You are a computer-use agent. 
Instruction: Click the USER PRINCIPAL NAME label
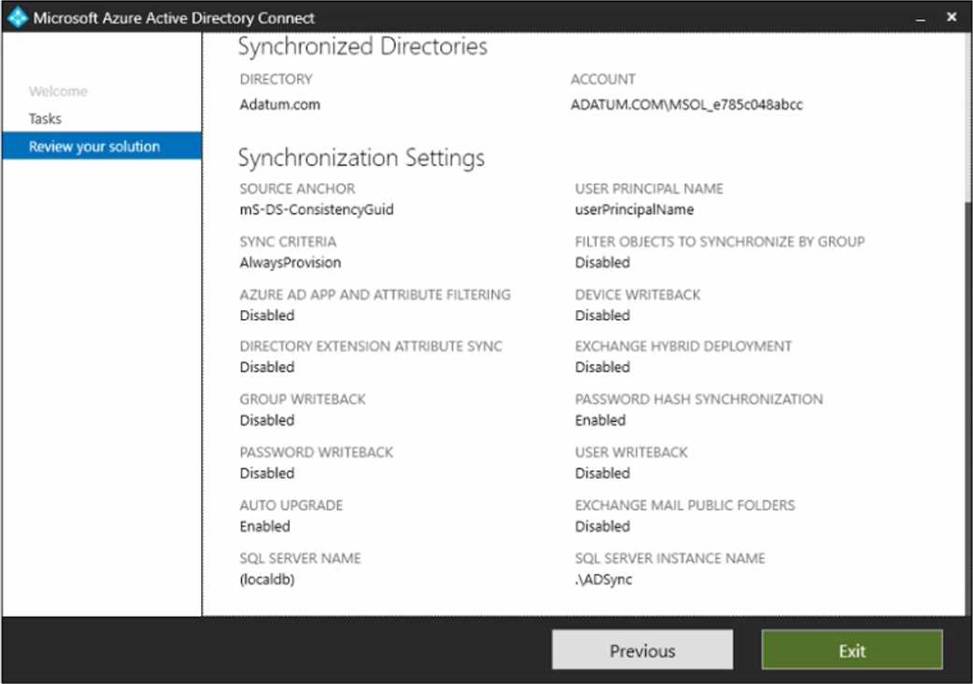(649, 189)
